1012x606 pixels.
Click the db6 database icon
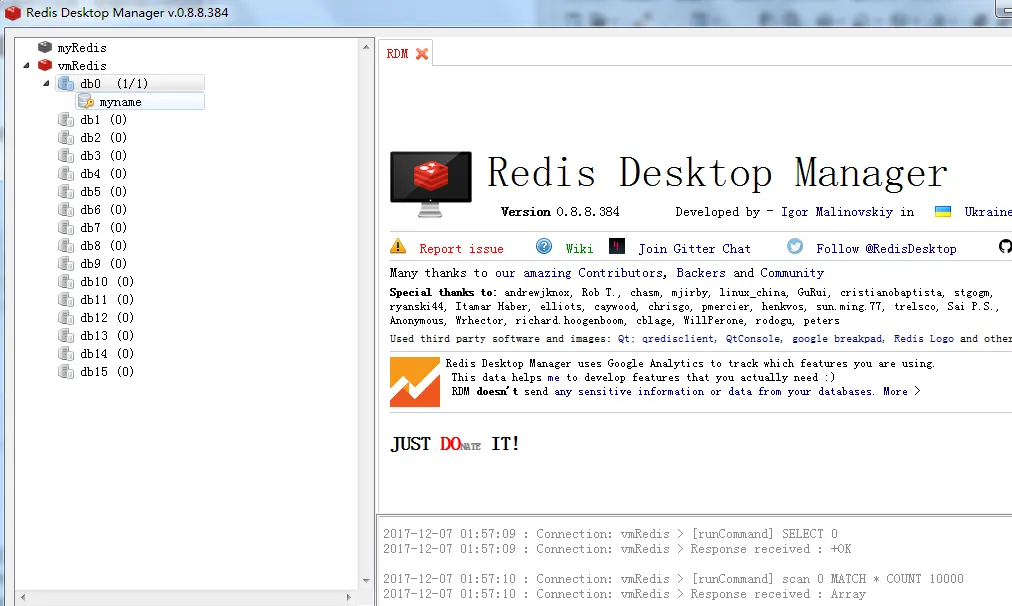tap(65, 210)
